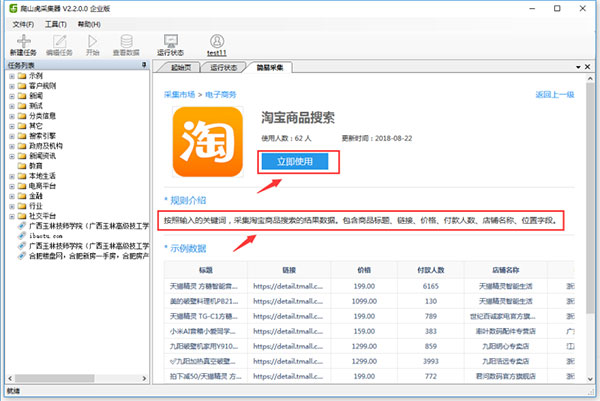Follow the 返回上一级 link
Image resolution: width=600 pixels, height=401 pixels.
(x=555, y=95)
